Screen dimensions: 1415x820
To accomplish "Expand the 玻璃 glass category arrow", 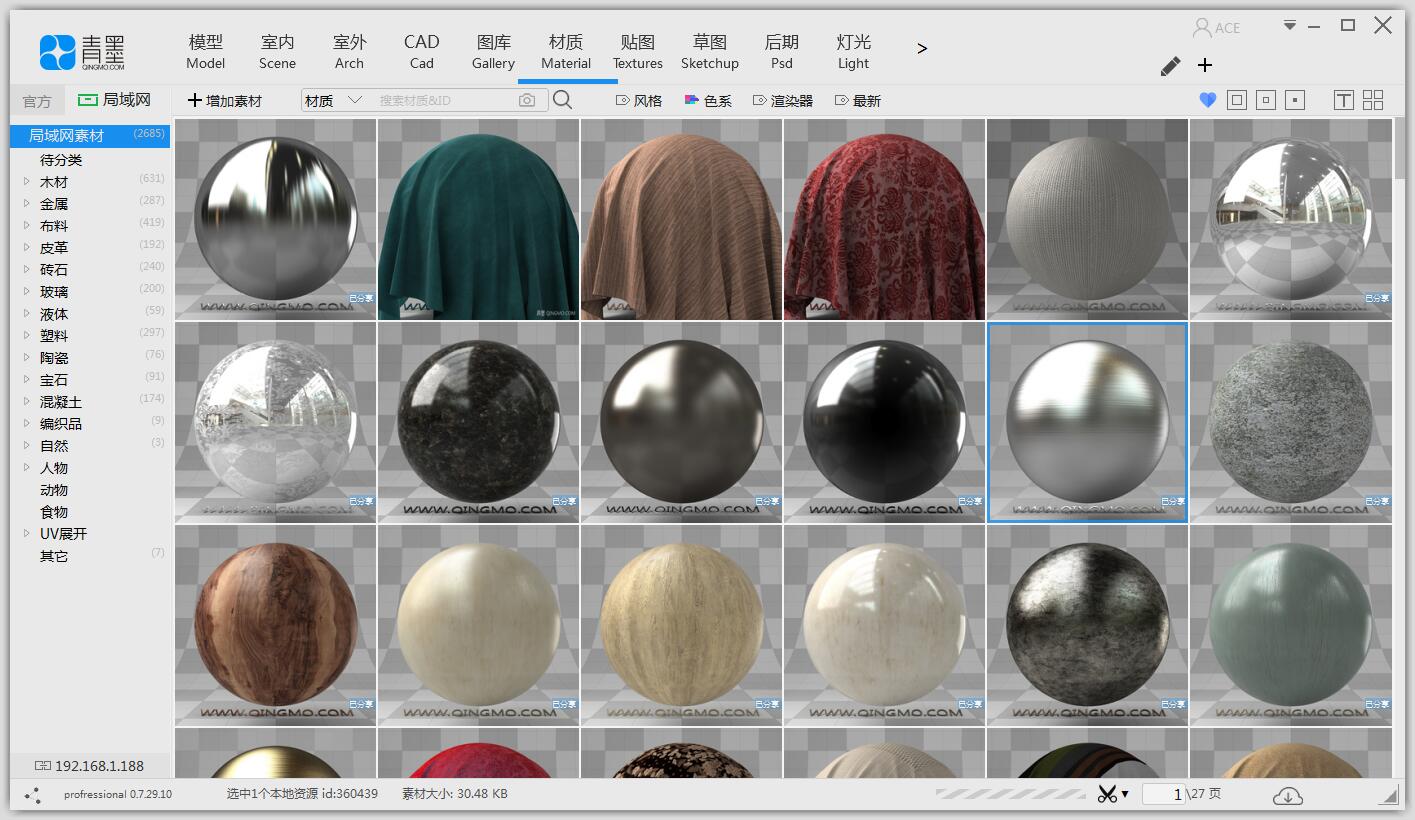I will click(x=27, y=292).
